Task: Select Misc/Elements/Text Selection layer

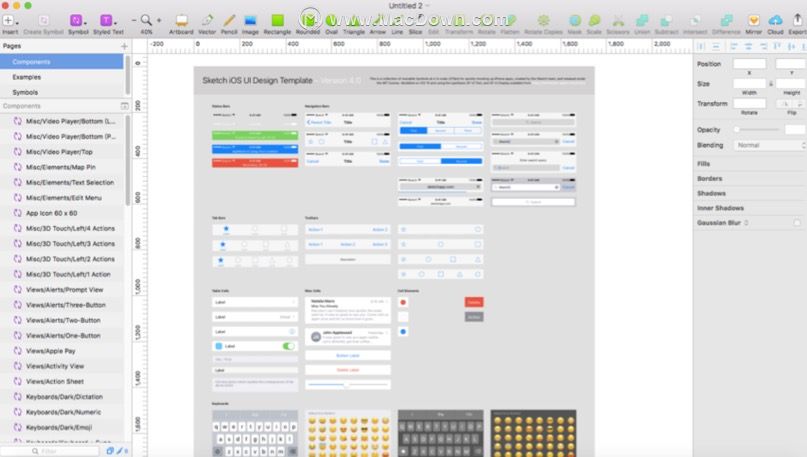Action: point(69,182)
